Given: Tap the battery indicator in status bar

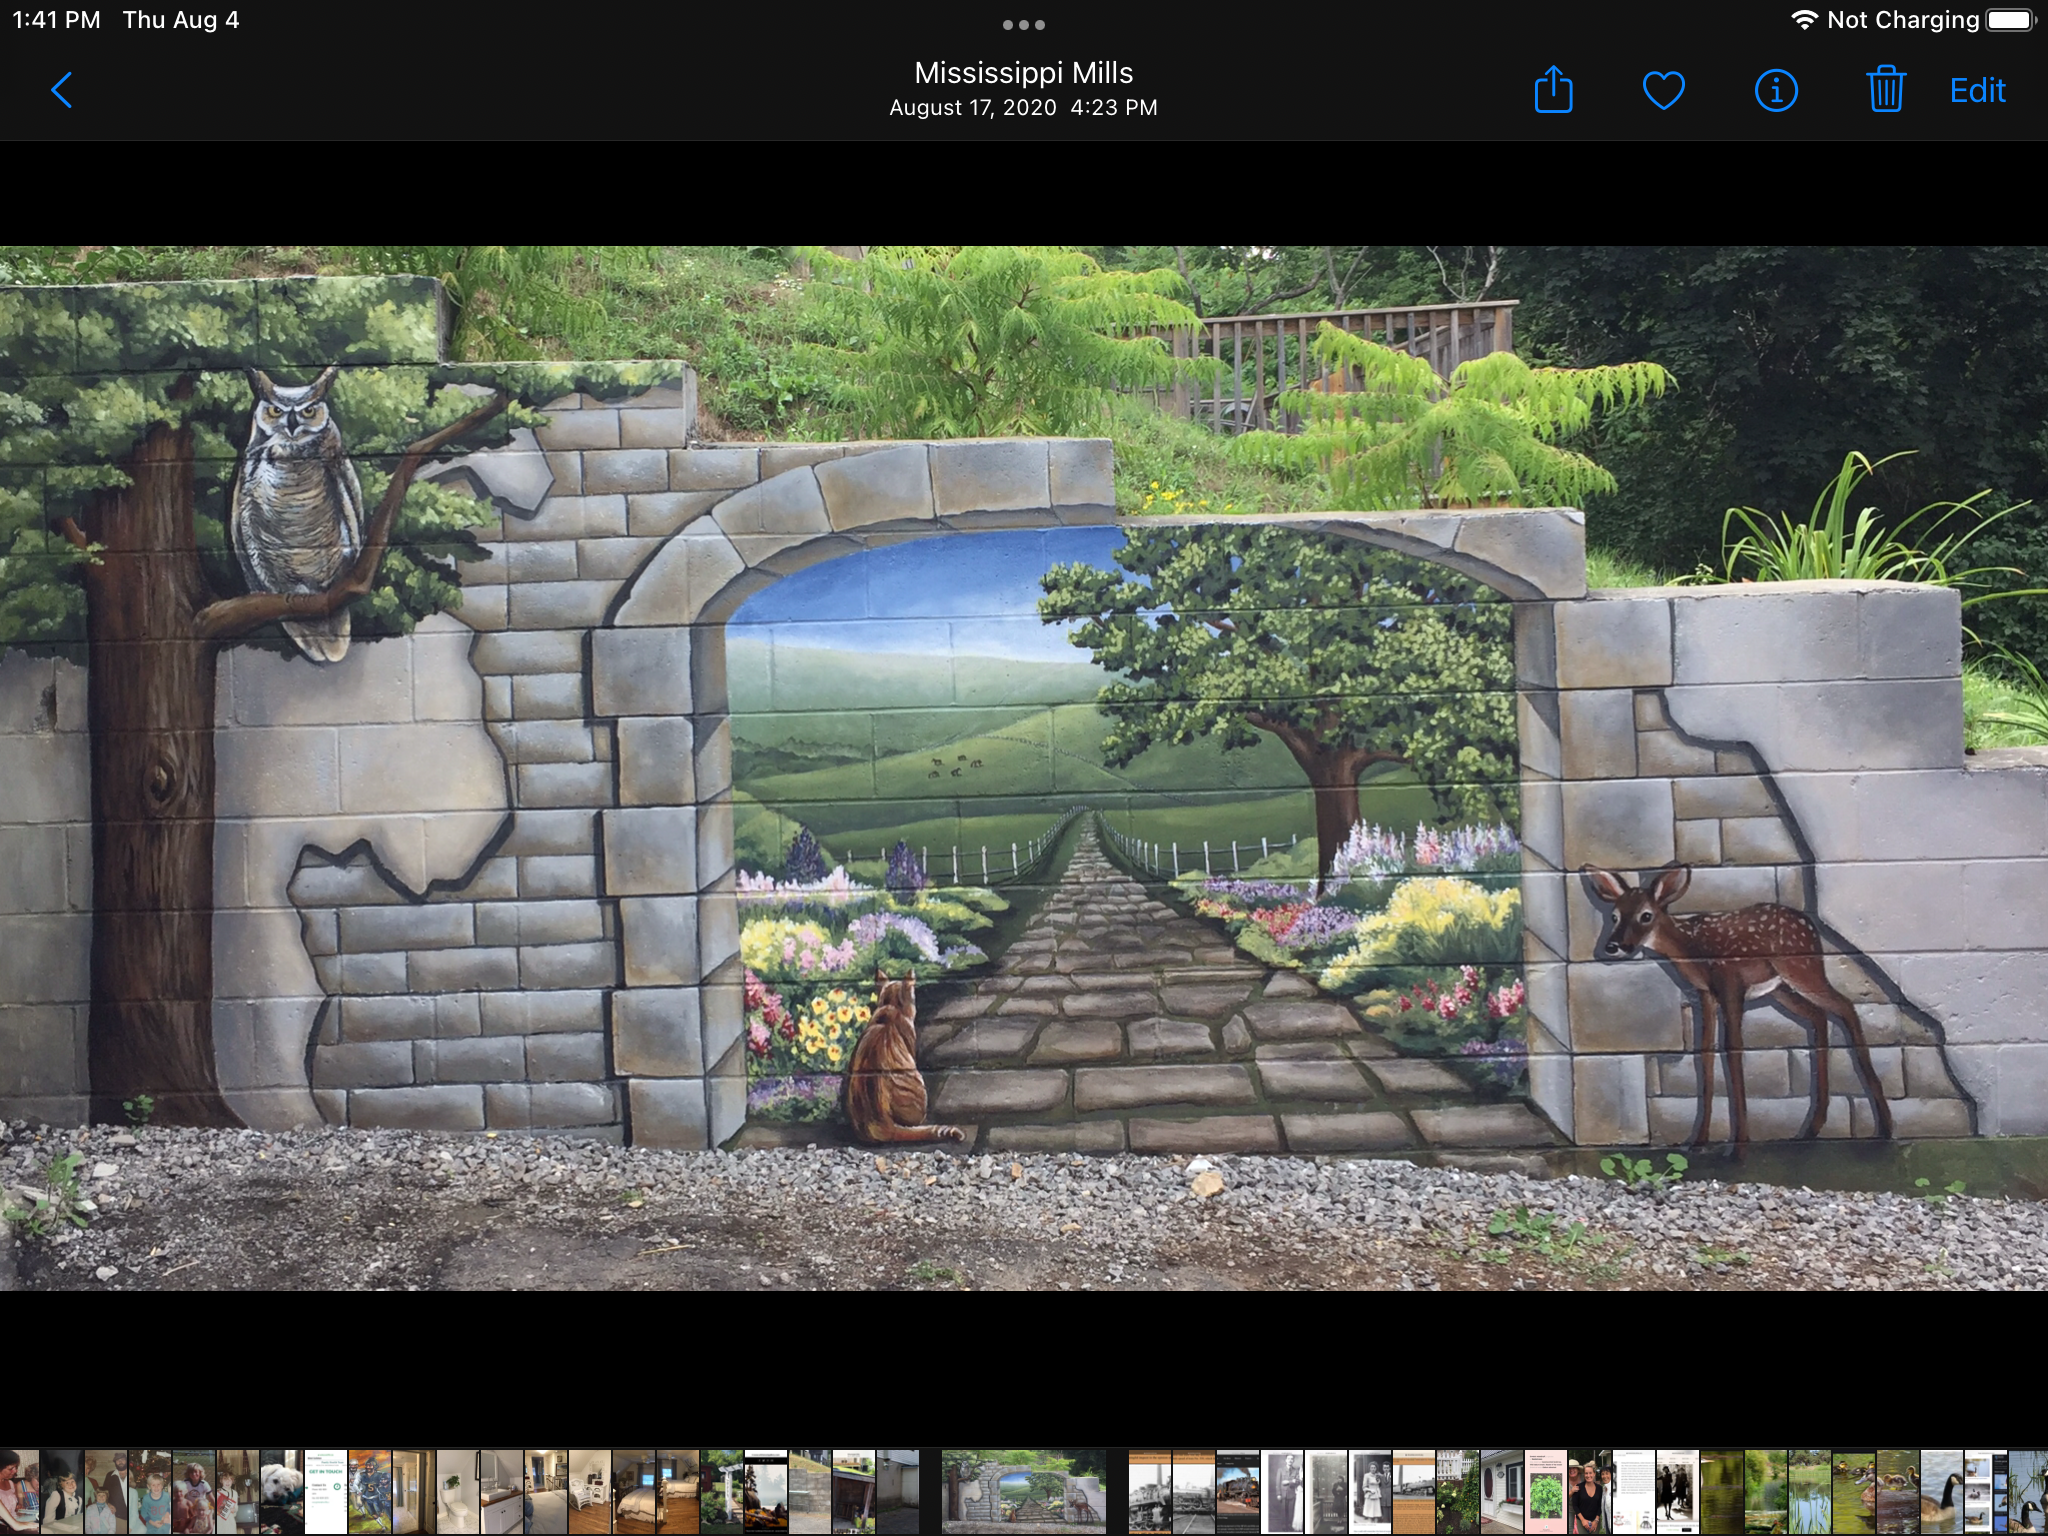Looking at the screenshot, I should pos(2009,21).
